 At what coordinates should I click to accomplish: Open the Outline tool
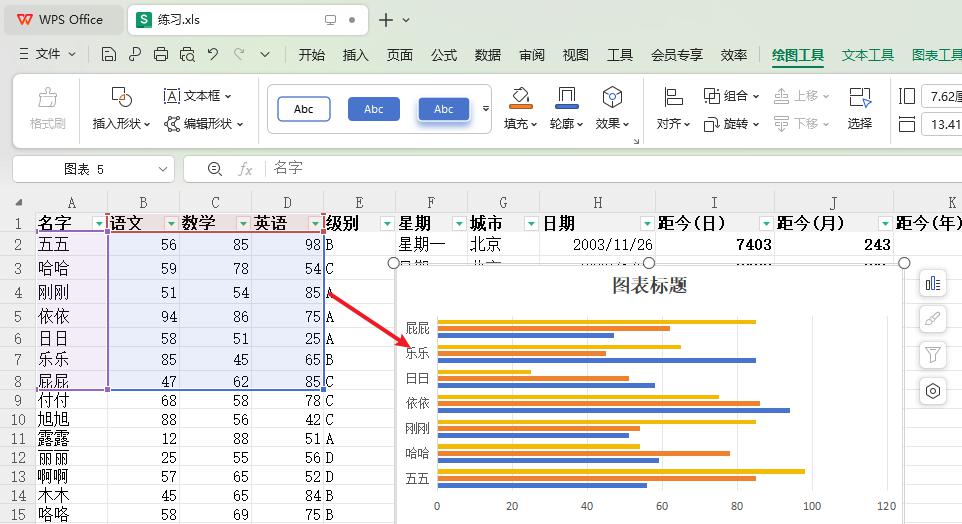[566, 109]
